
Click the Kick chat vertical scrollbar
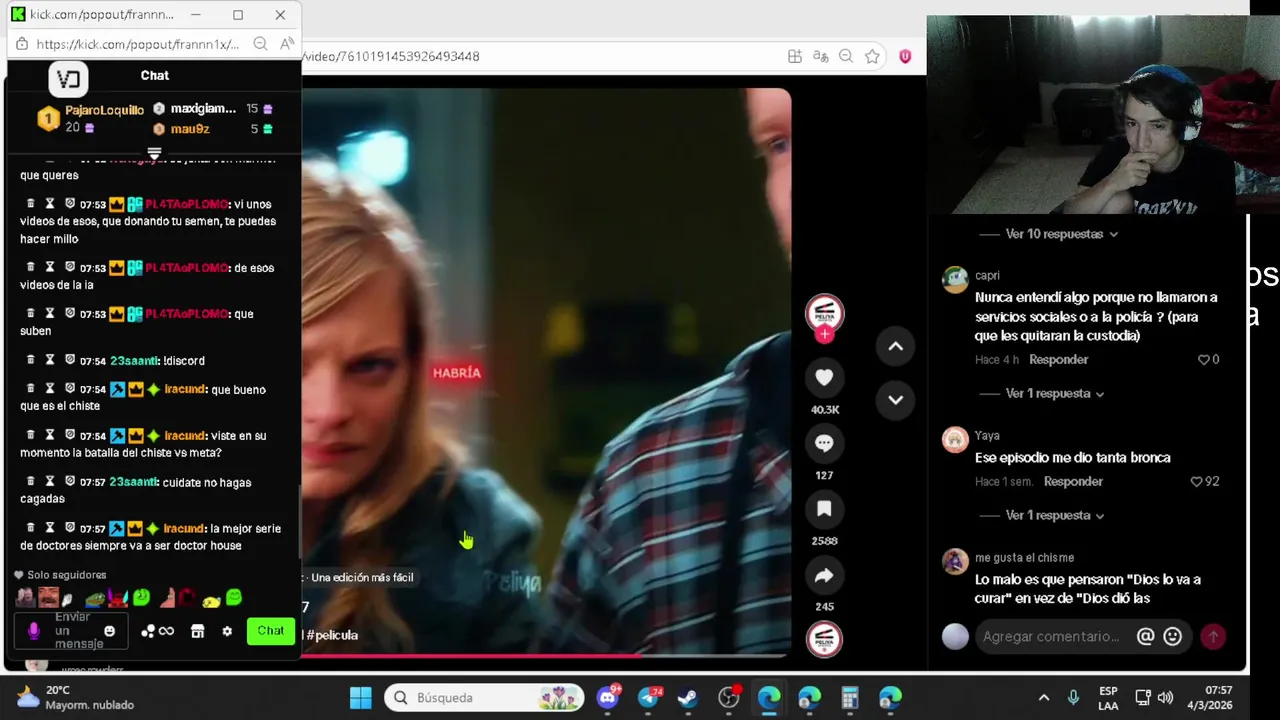pos(299,520)
